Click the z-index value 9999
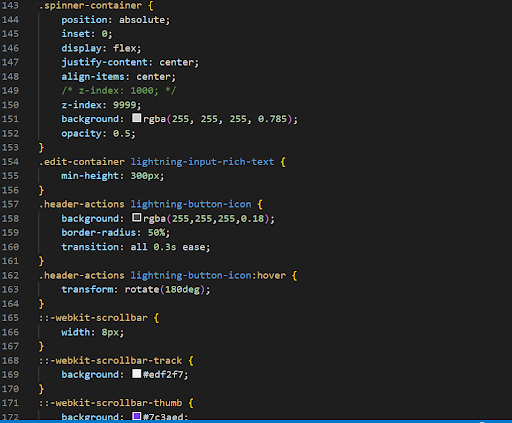Screen dimensions: 512x423 pos(125,105)
